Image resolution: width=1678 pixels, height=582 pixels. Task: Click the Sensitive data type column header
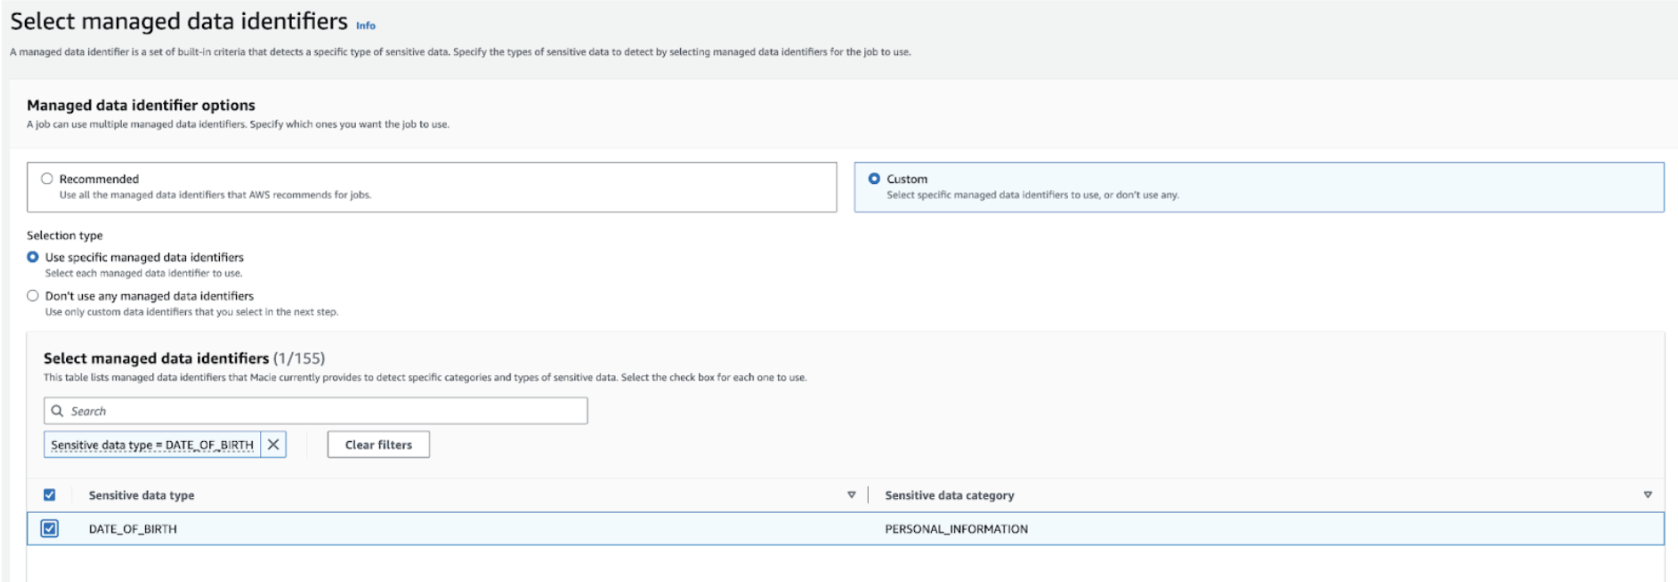141,495
